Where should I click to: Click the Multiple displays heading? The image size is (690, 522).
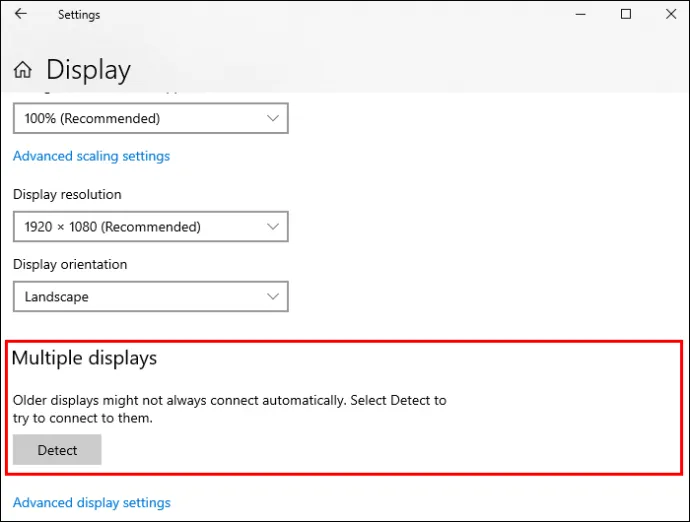[x=85, y=358]
